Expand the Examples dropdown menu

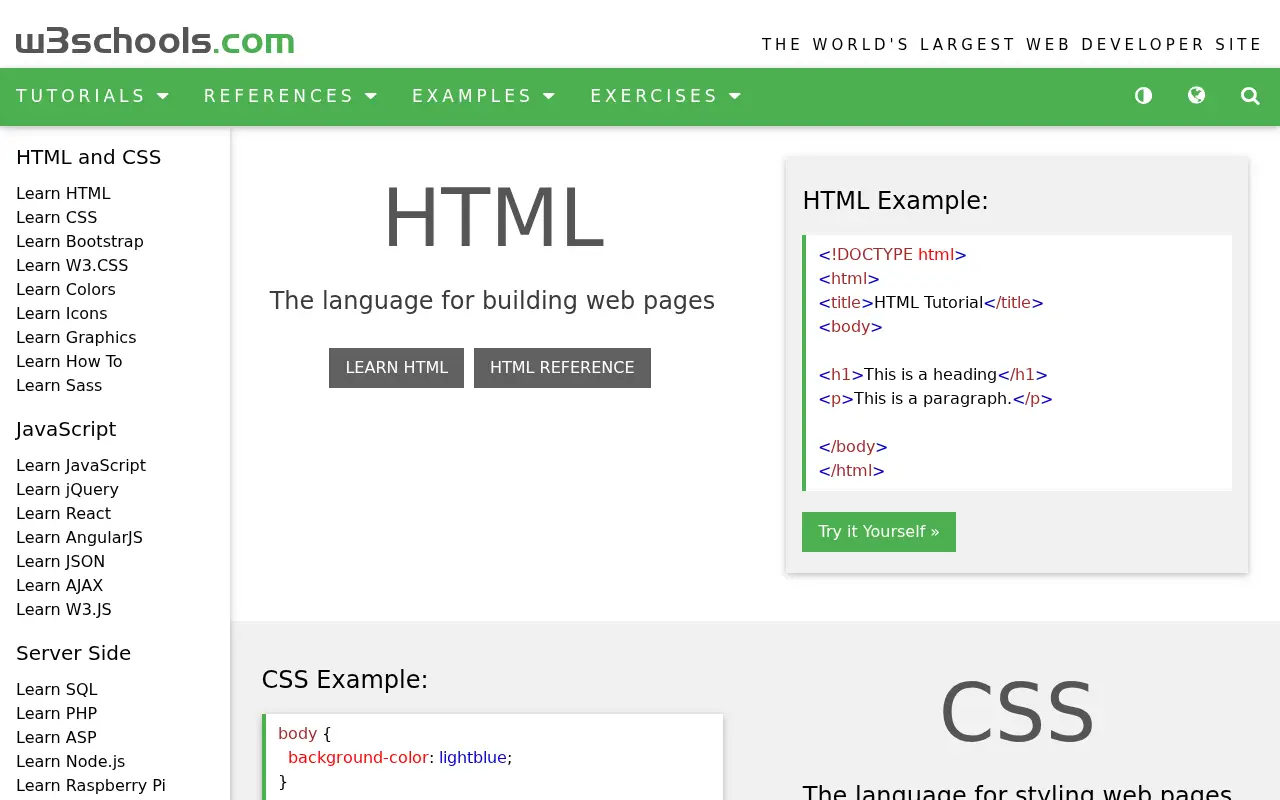click(484, 96)
